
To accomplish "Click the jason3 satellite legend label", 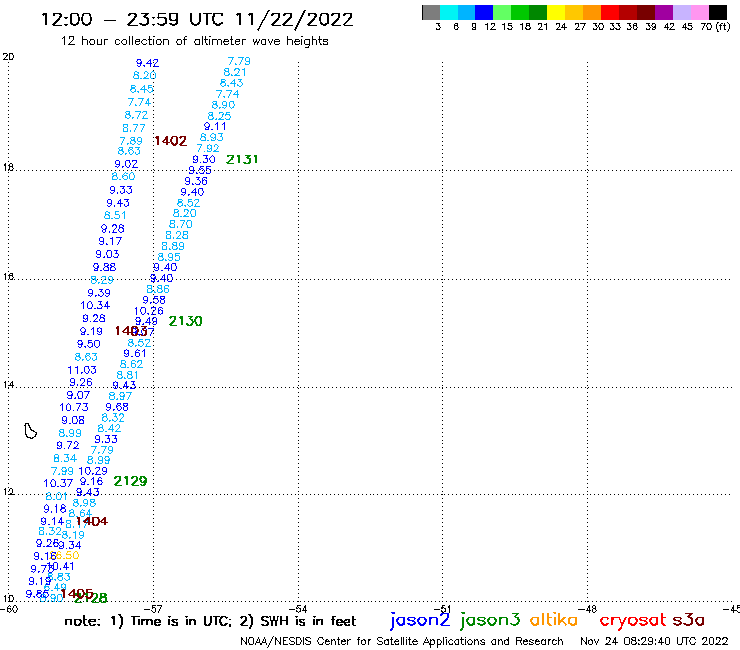I will (489, 620).
